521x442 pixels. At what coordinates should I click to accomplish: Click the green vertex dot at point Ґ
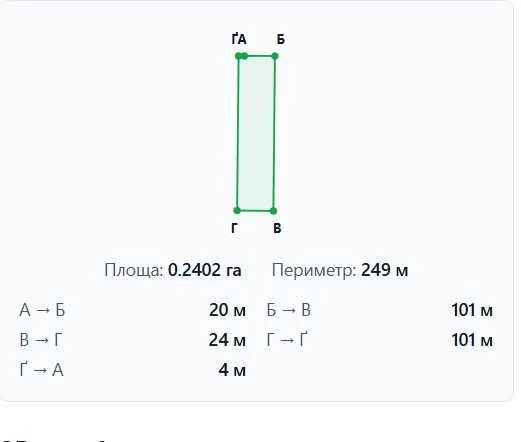238,56
